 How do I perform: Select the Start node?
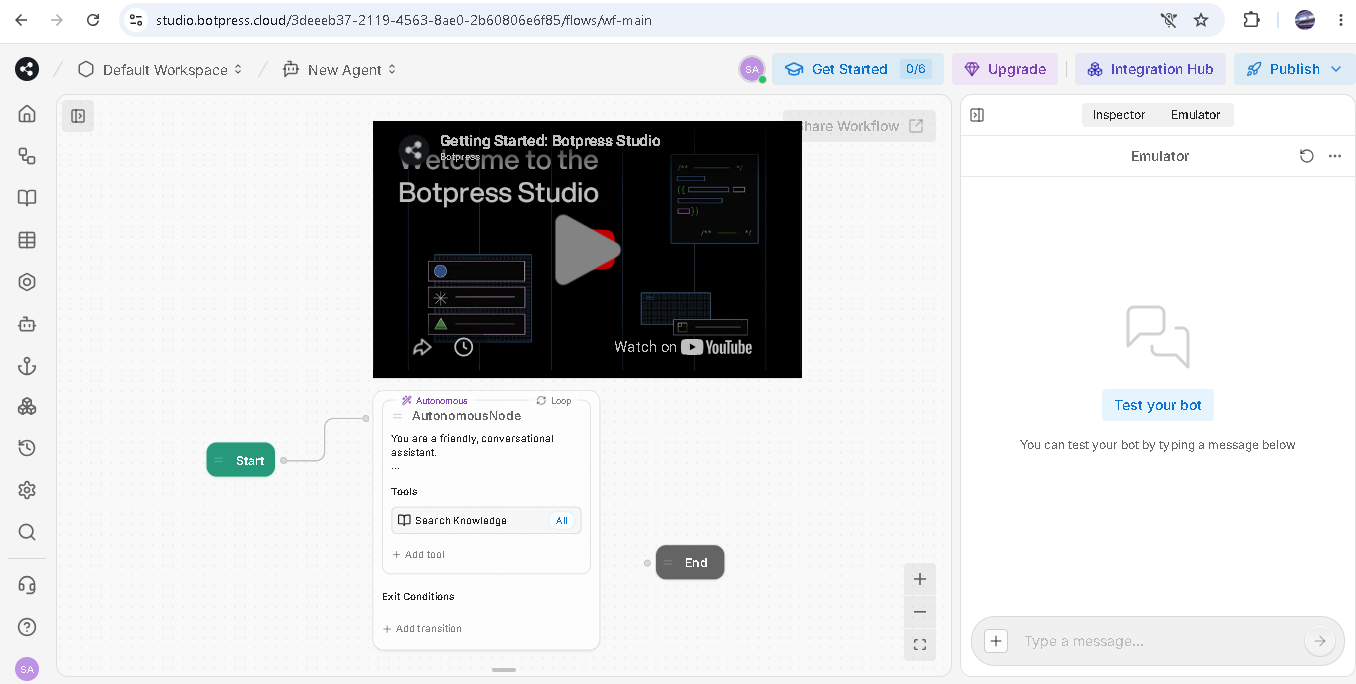point(241,460)
